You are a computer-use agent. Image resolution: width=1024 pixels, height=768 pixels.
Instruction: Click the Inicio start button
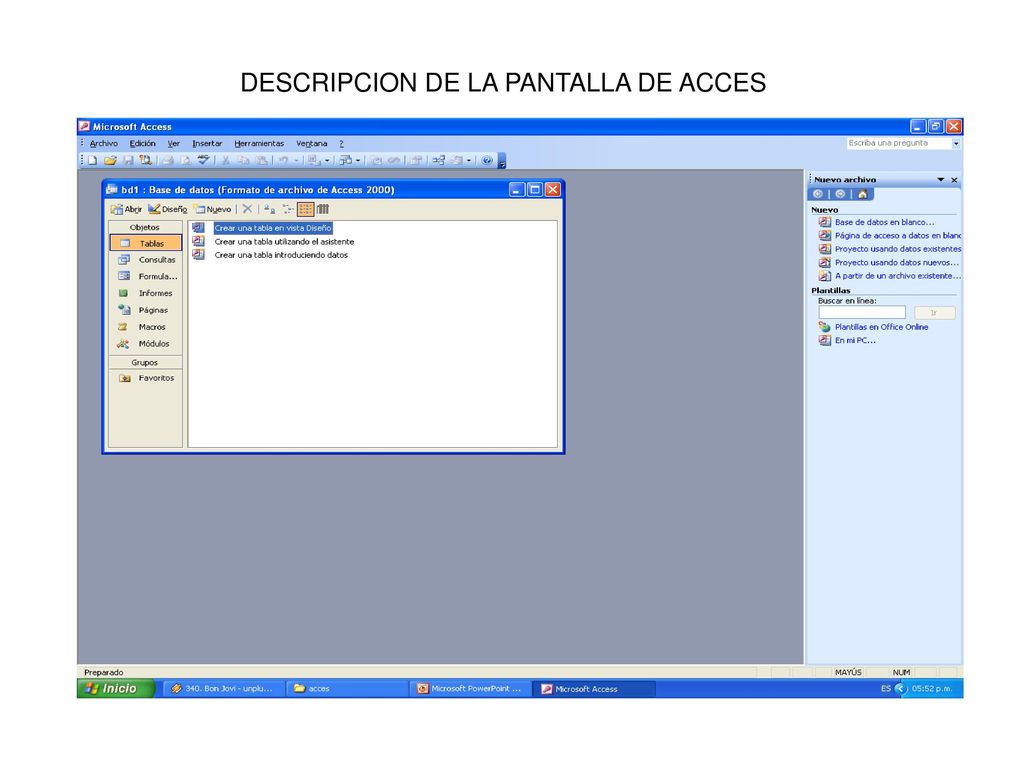116,688
